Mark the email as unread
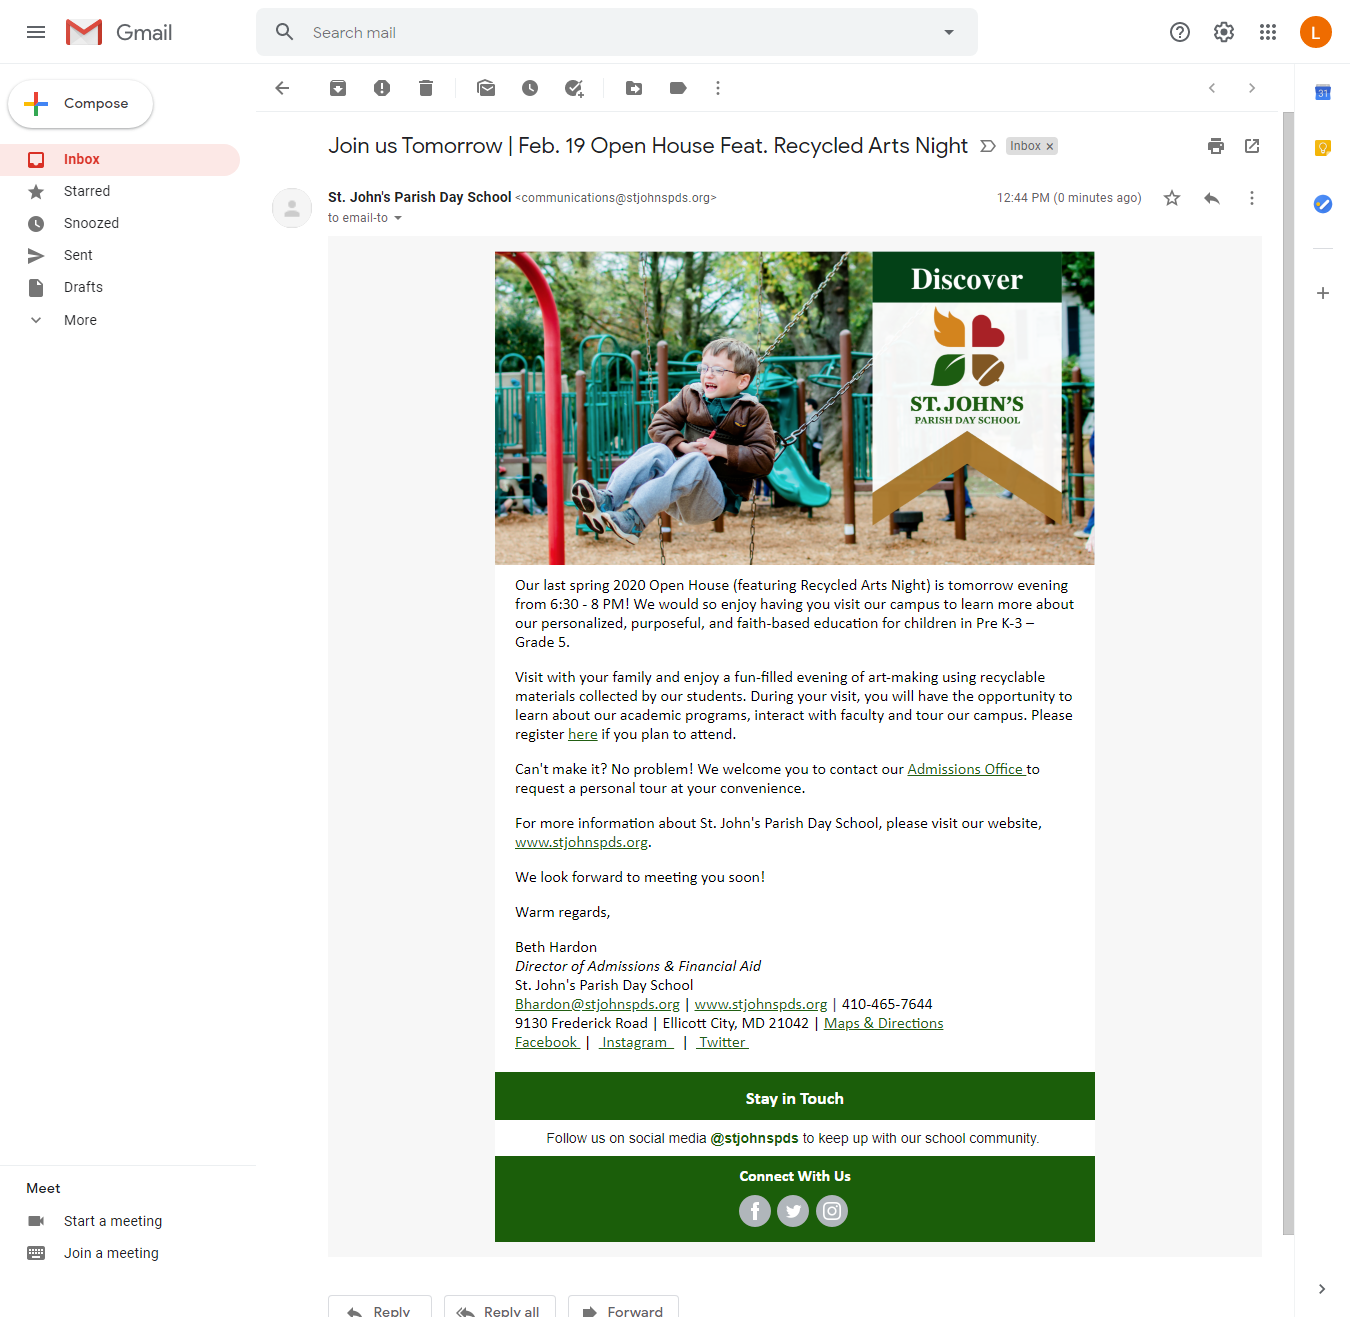The height and width of the screenshot is (1317, 1350). point(486,88)
